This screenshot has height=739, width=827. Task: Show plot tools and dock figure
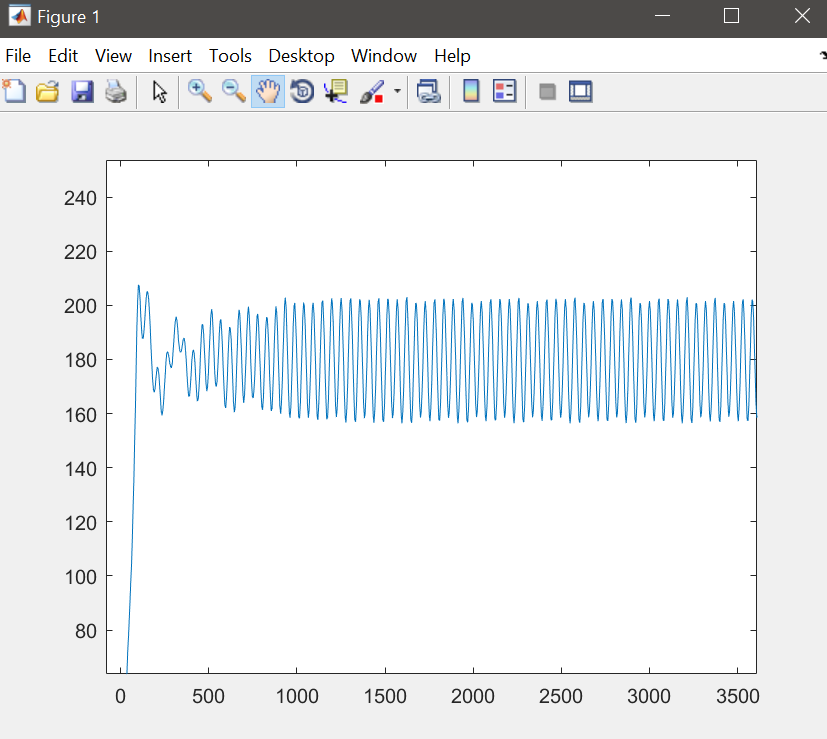(581, 92)
